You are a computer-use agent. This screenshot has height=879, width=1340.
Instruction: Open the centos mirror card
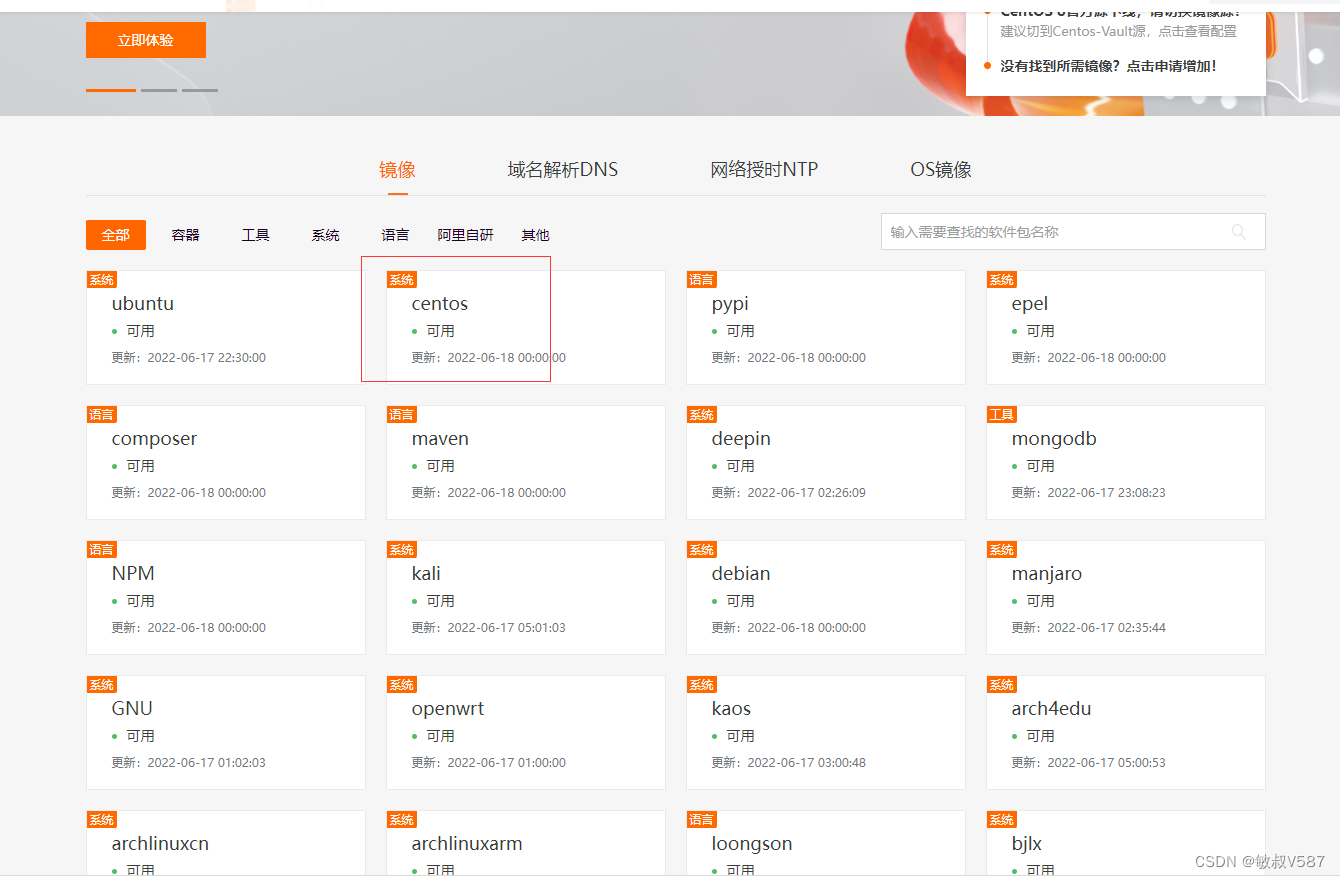pyautogui.click(x=526, y=327)
